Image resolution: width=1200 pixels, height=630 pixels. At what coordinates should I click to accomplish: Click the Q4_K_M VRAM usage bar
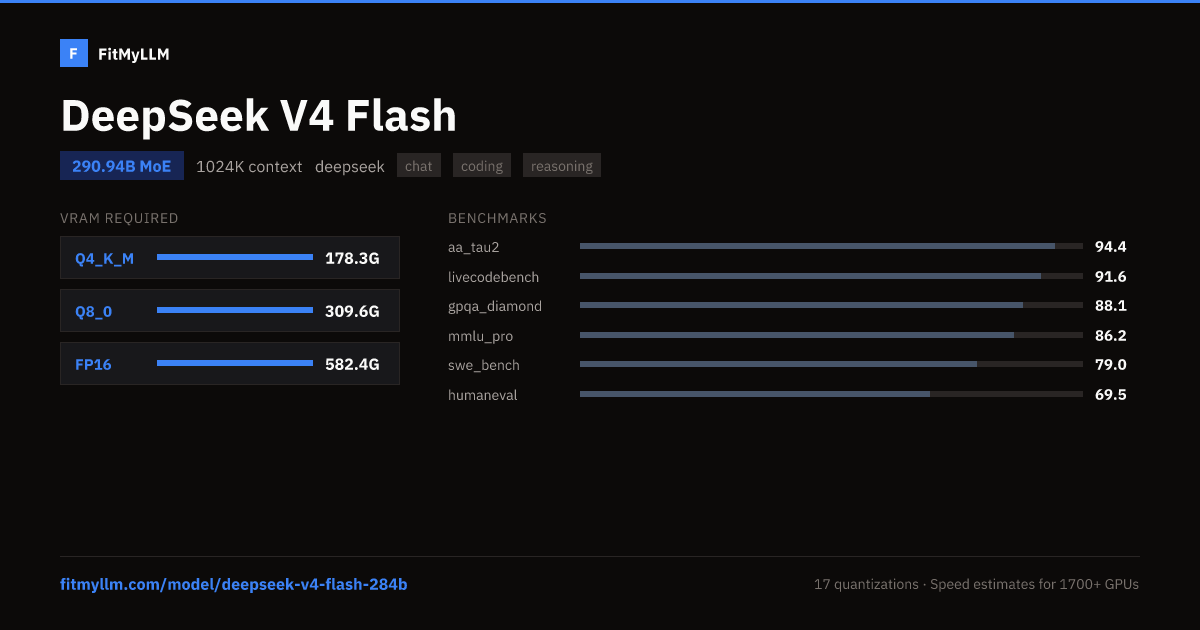coord(235,258)
